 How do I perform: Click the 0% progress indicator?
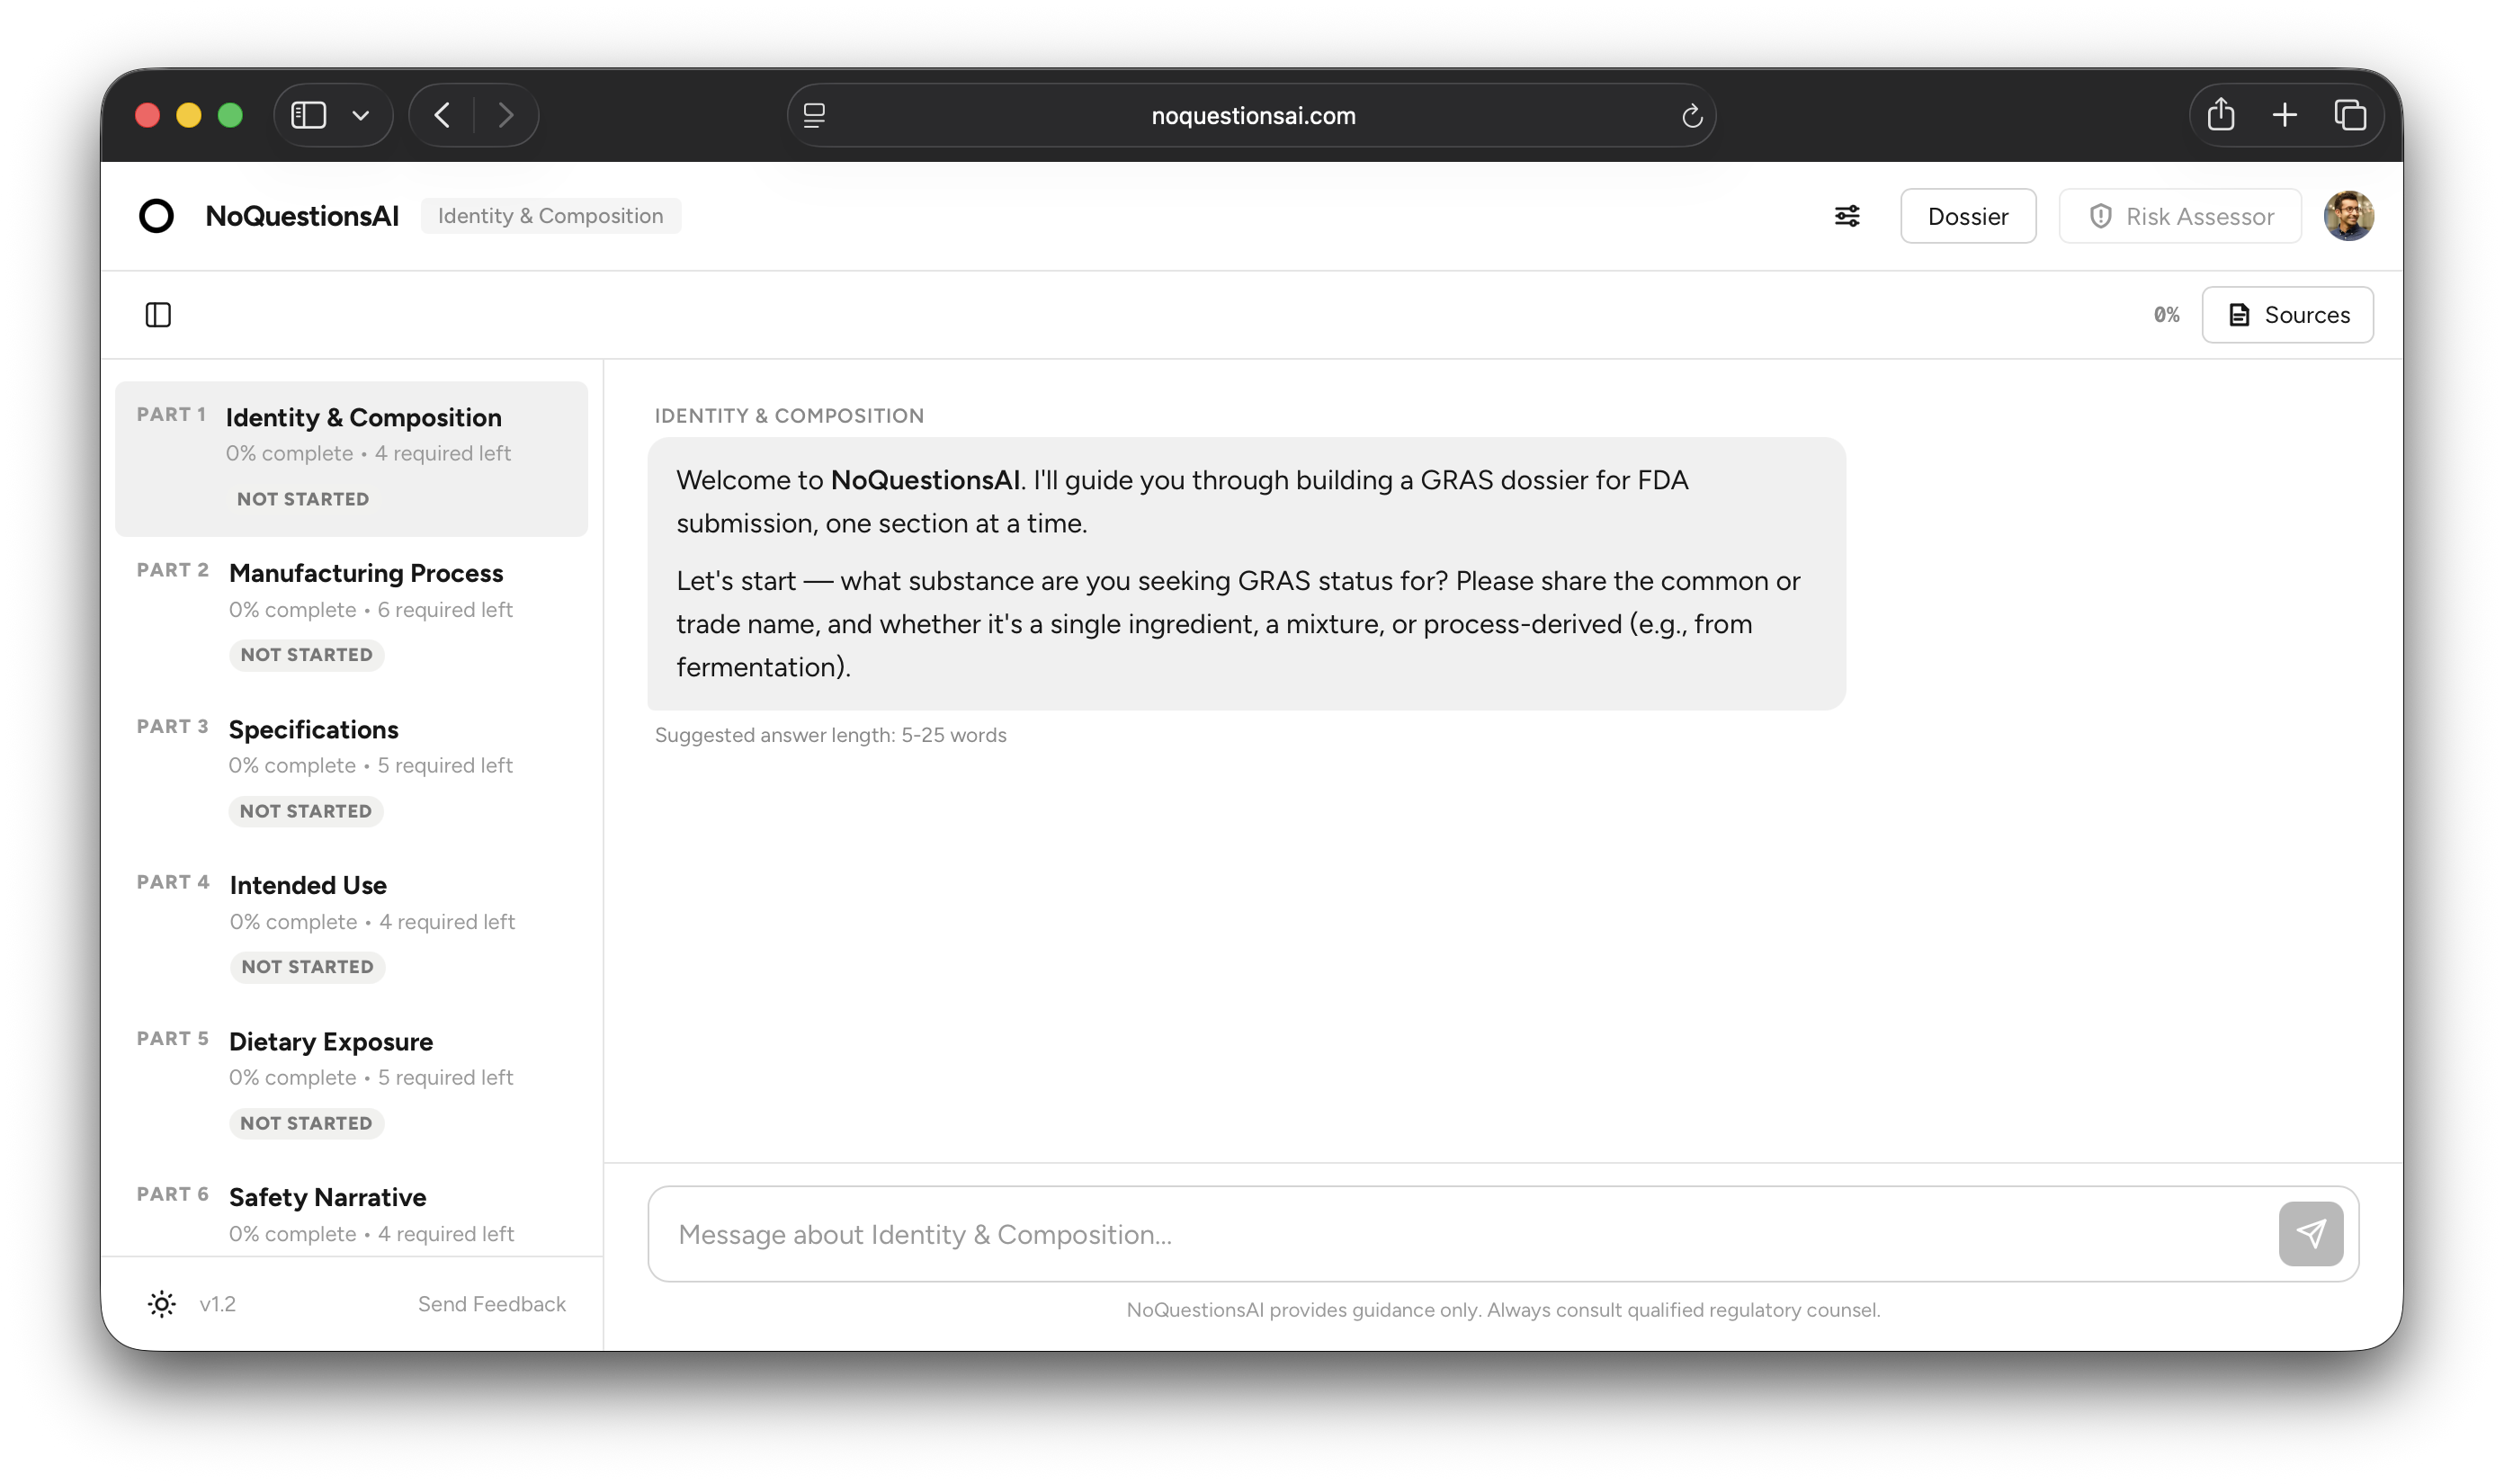tap(2165, 315)
